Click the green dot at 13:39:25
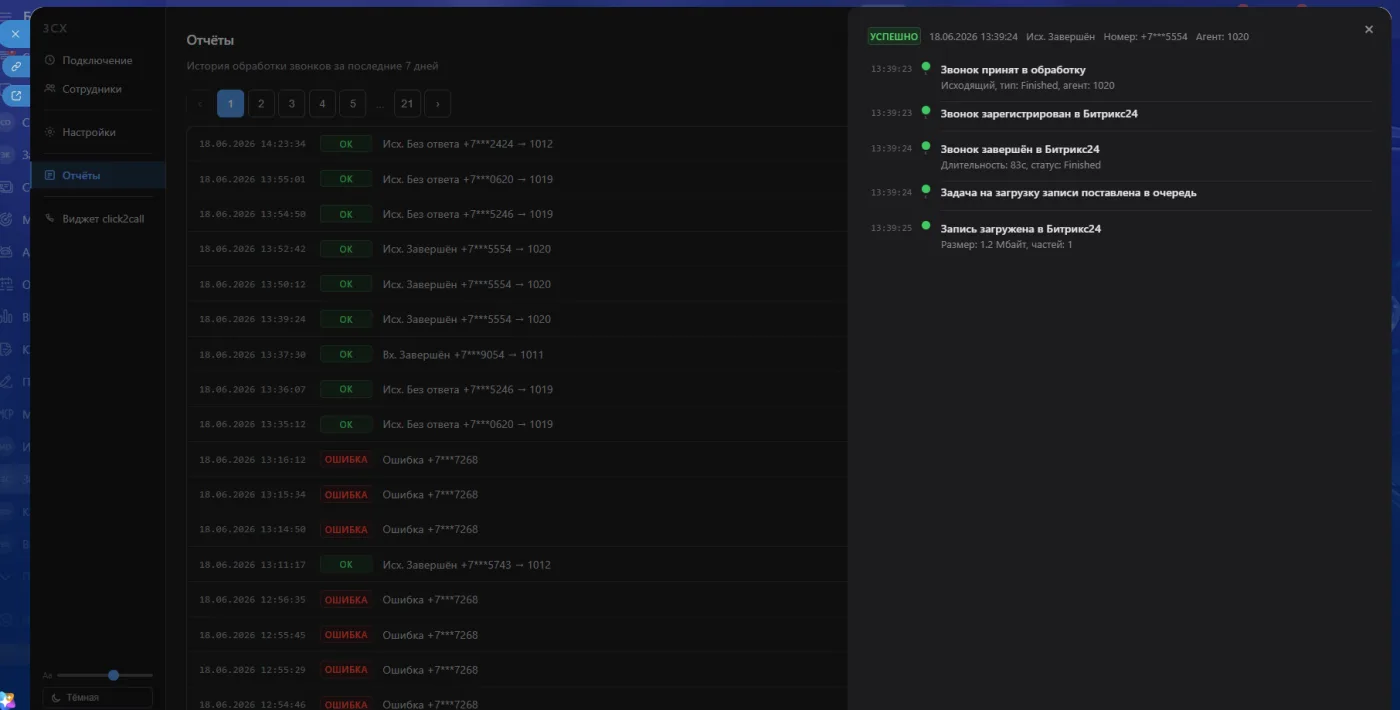 point(926,226)
